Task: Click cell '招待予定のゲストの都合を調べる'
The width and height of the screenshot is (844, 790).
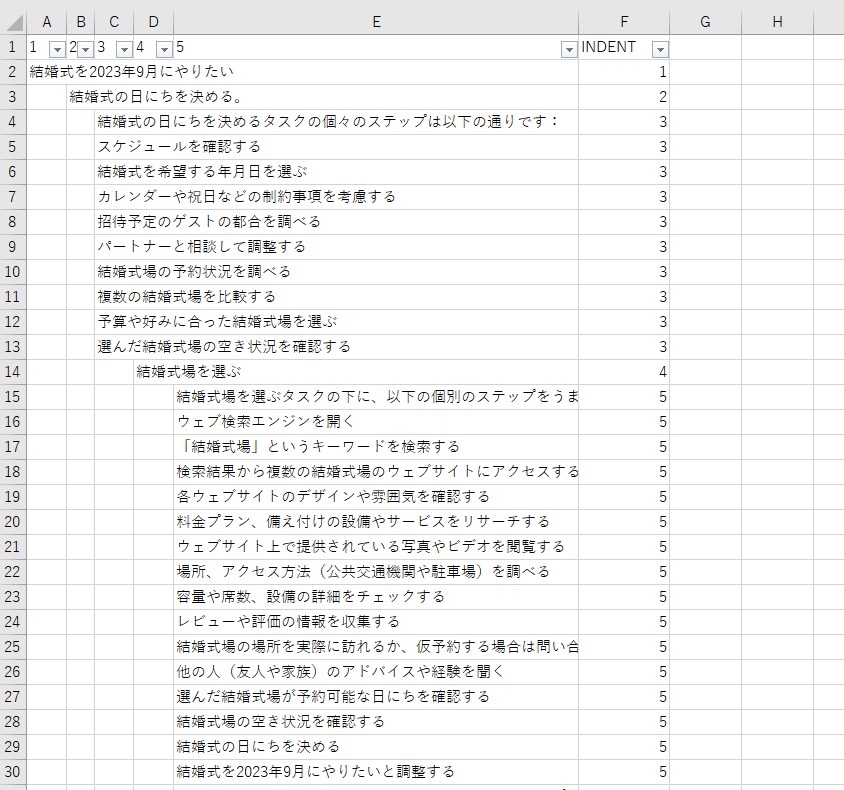Action: (x=209, y=222)
